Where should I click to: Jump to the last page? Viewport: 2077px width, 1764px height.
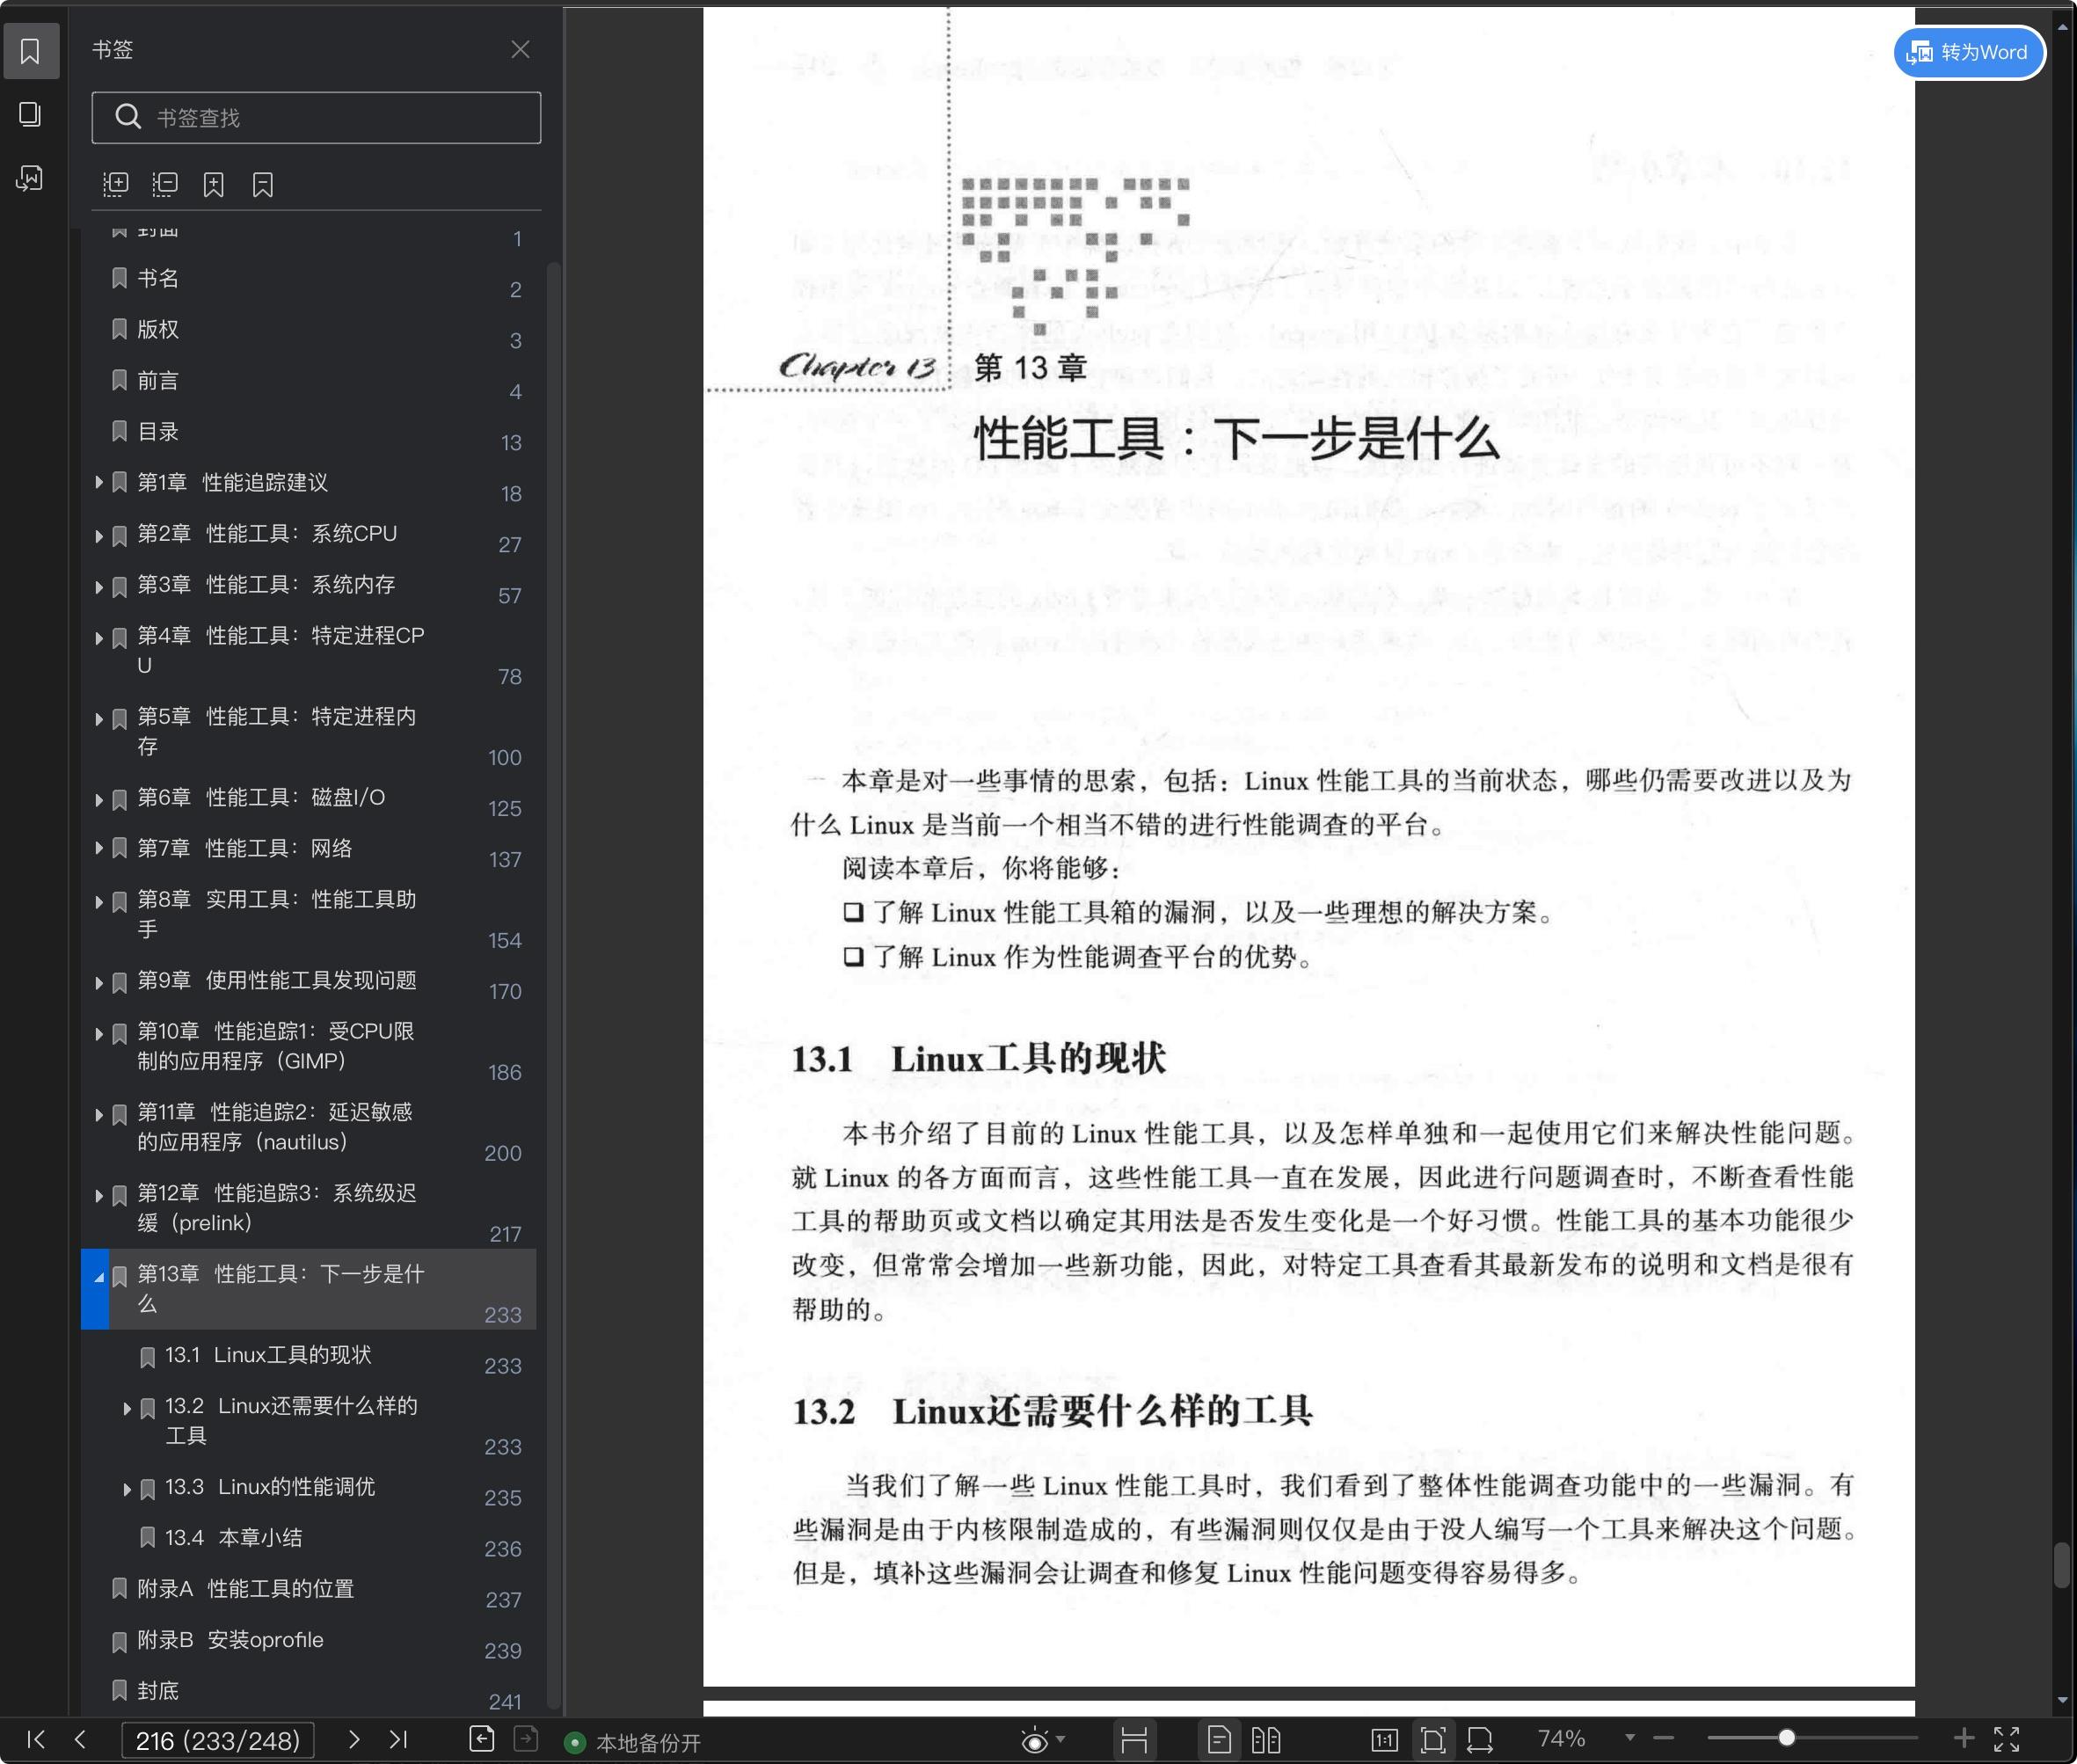(x=398, y=1739)
